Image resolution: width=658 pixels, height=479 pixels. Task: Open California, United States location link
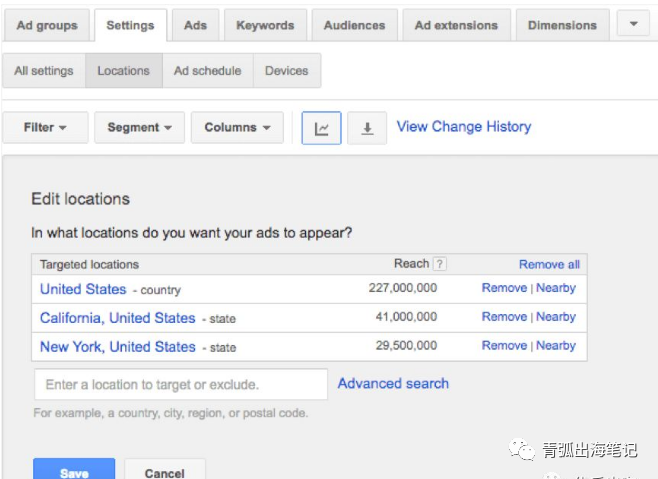(118, 318)
